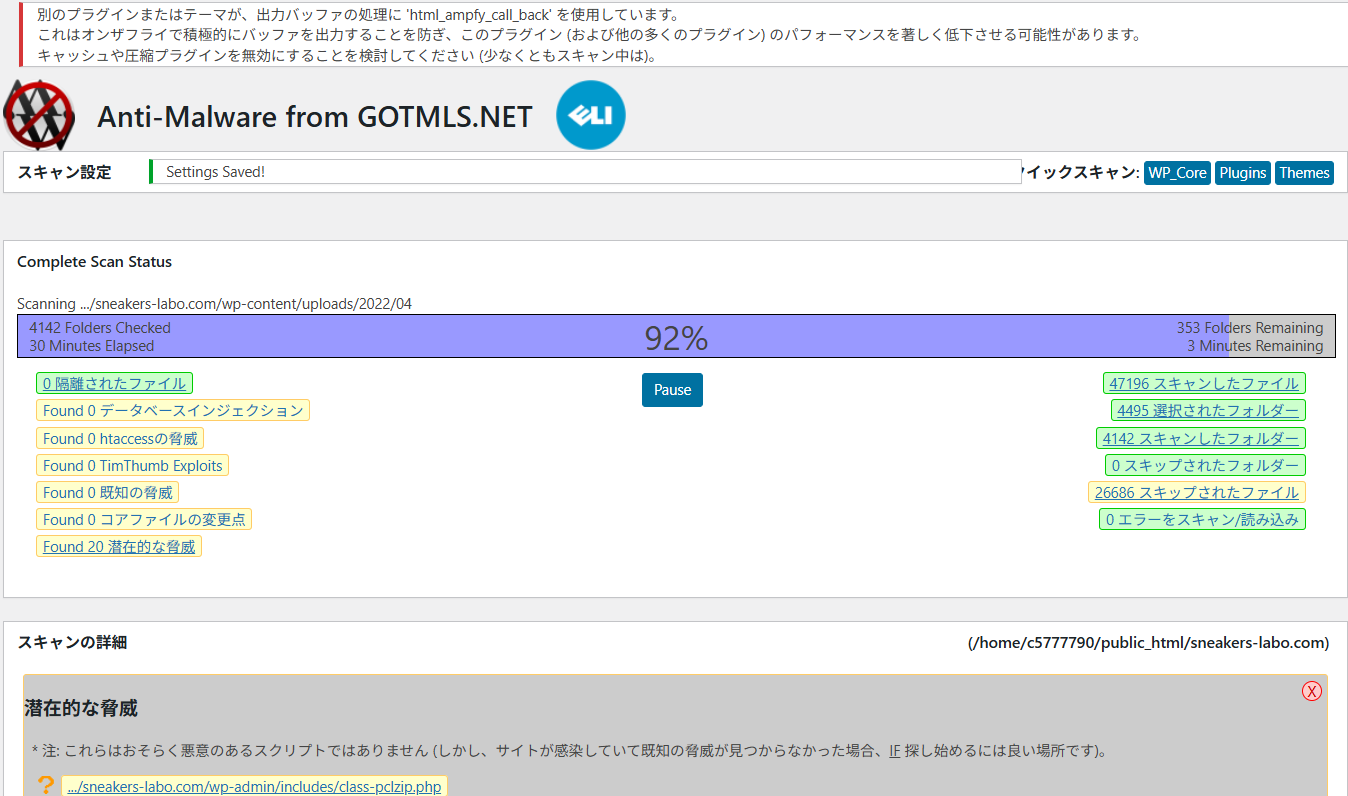This screenshot has width=1348, height=796.
Task: Click the 92% scan progress bar
Action: pos(676,337)
